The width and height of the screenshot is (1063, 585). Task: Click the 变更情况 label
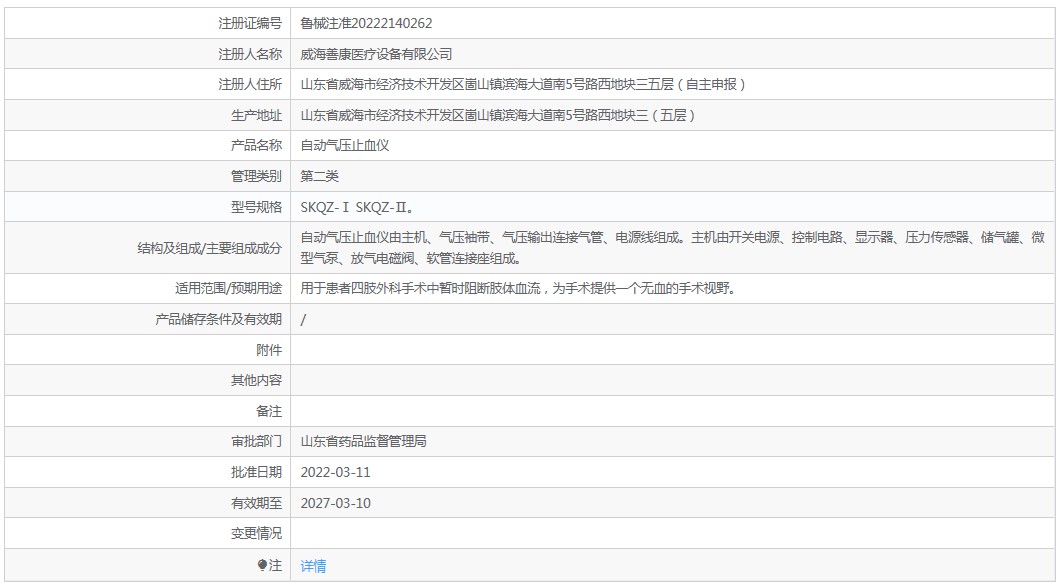(256, 533)
